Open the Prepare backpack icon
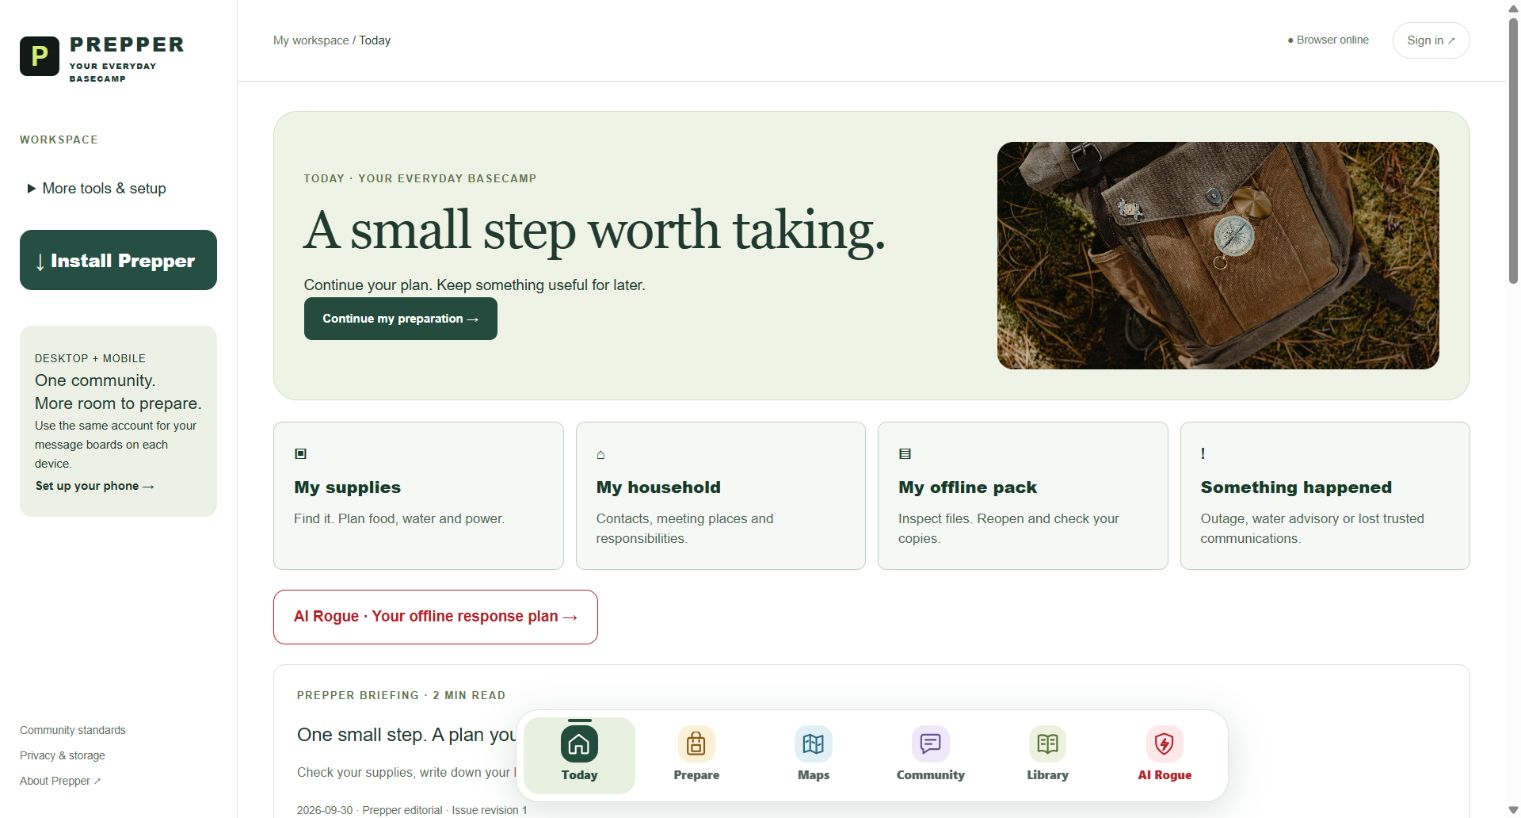 (x=696, y=744)
